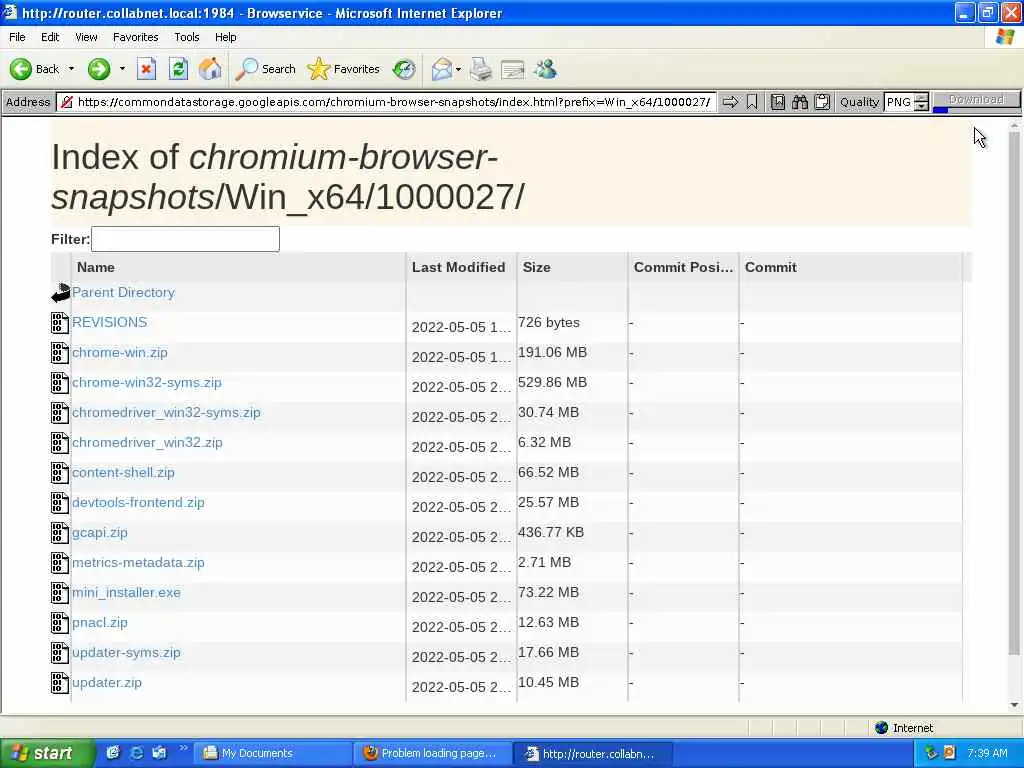Screen dimensions: 1024x768
Task: Click the bookmark icon in Browservice bar
Action: point(752,102)
